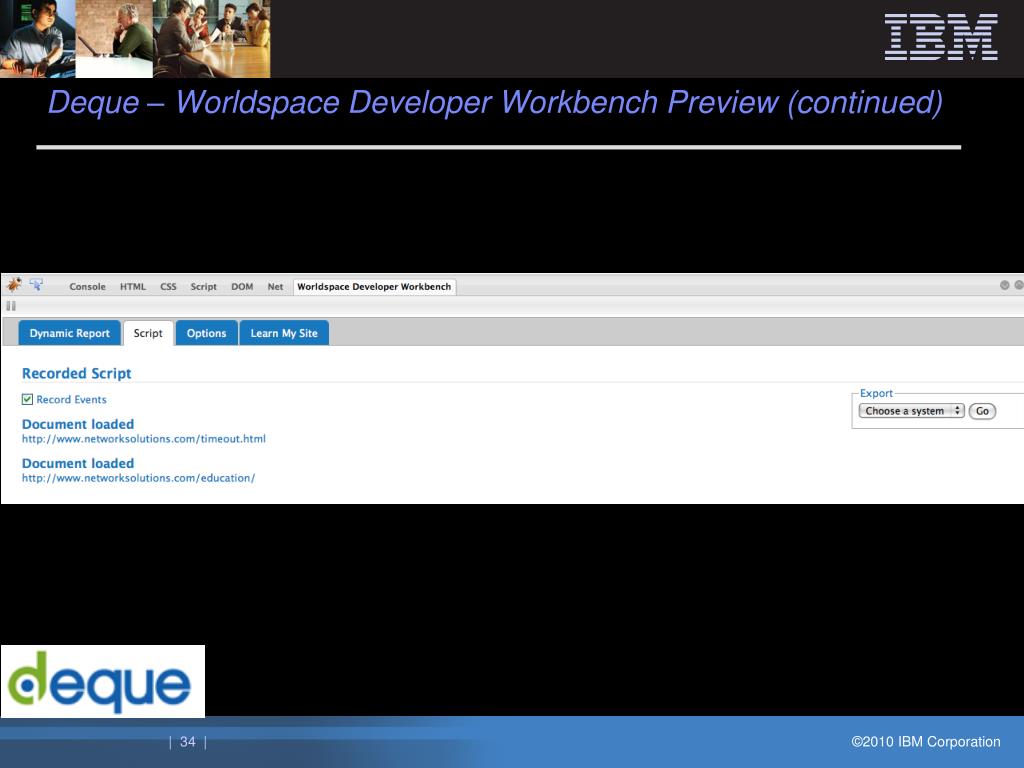This screenshot has width=1024, height=768.
Task: Click the Export group label
Action: click(x=876, y=393)
